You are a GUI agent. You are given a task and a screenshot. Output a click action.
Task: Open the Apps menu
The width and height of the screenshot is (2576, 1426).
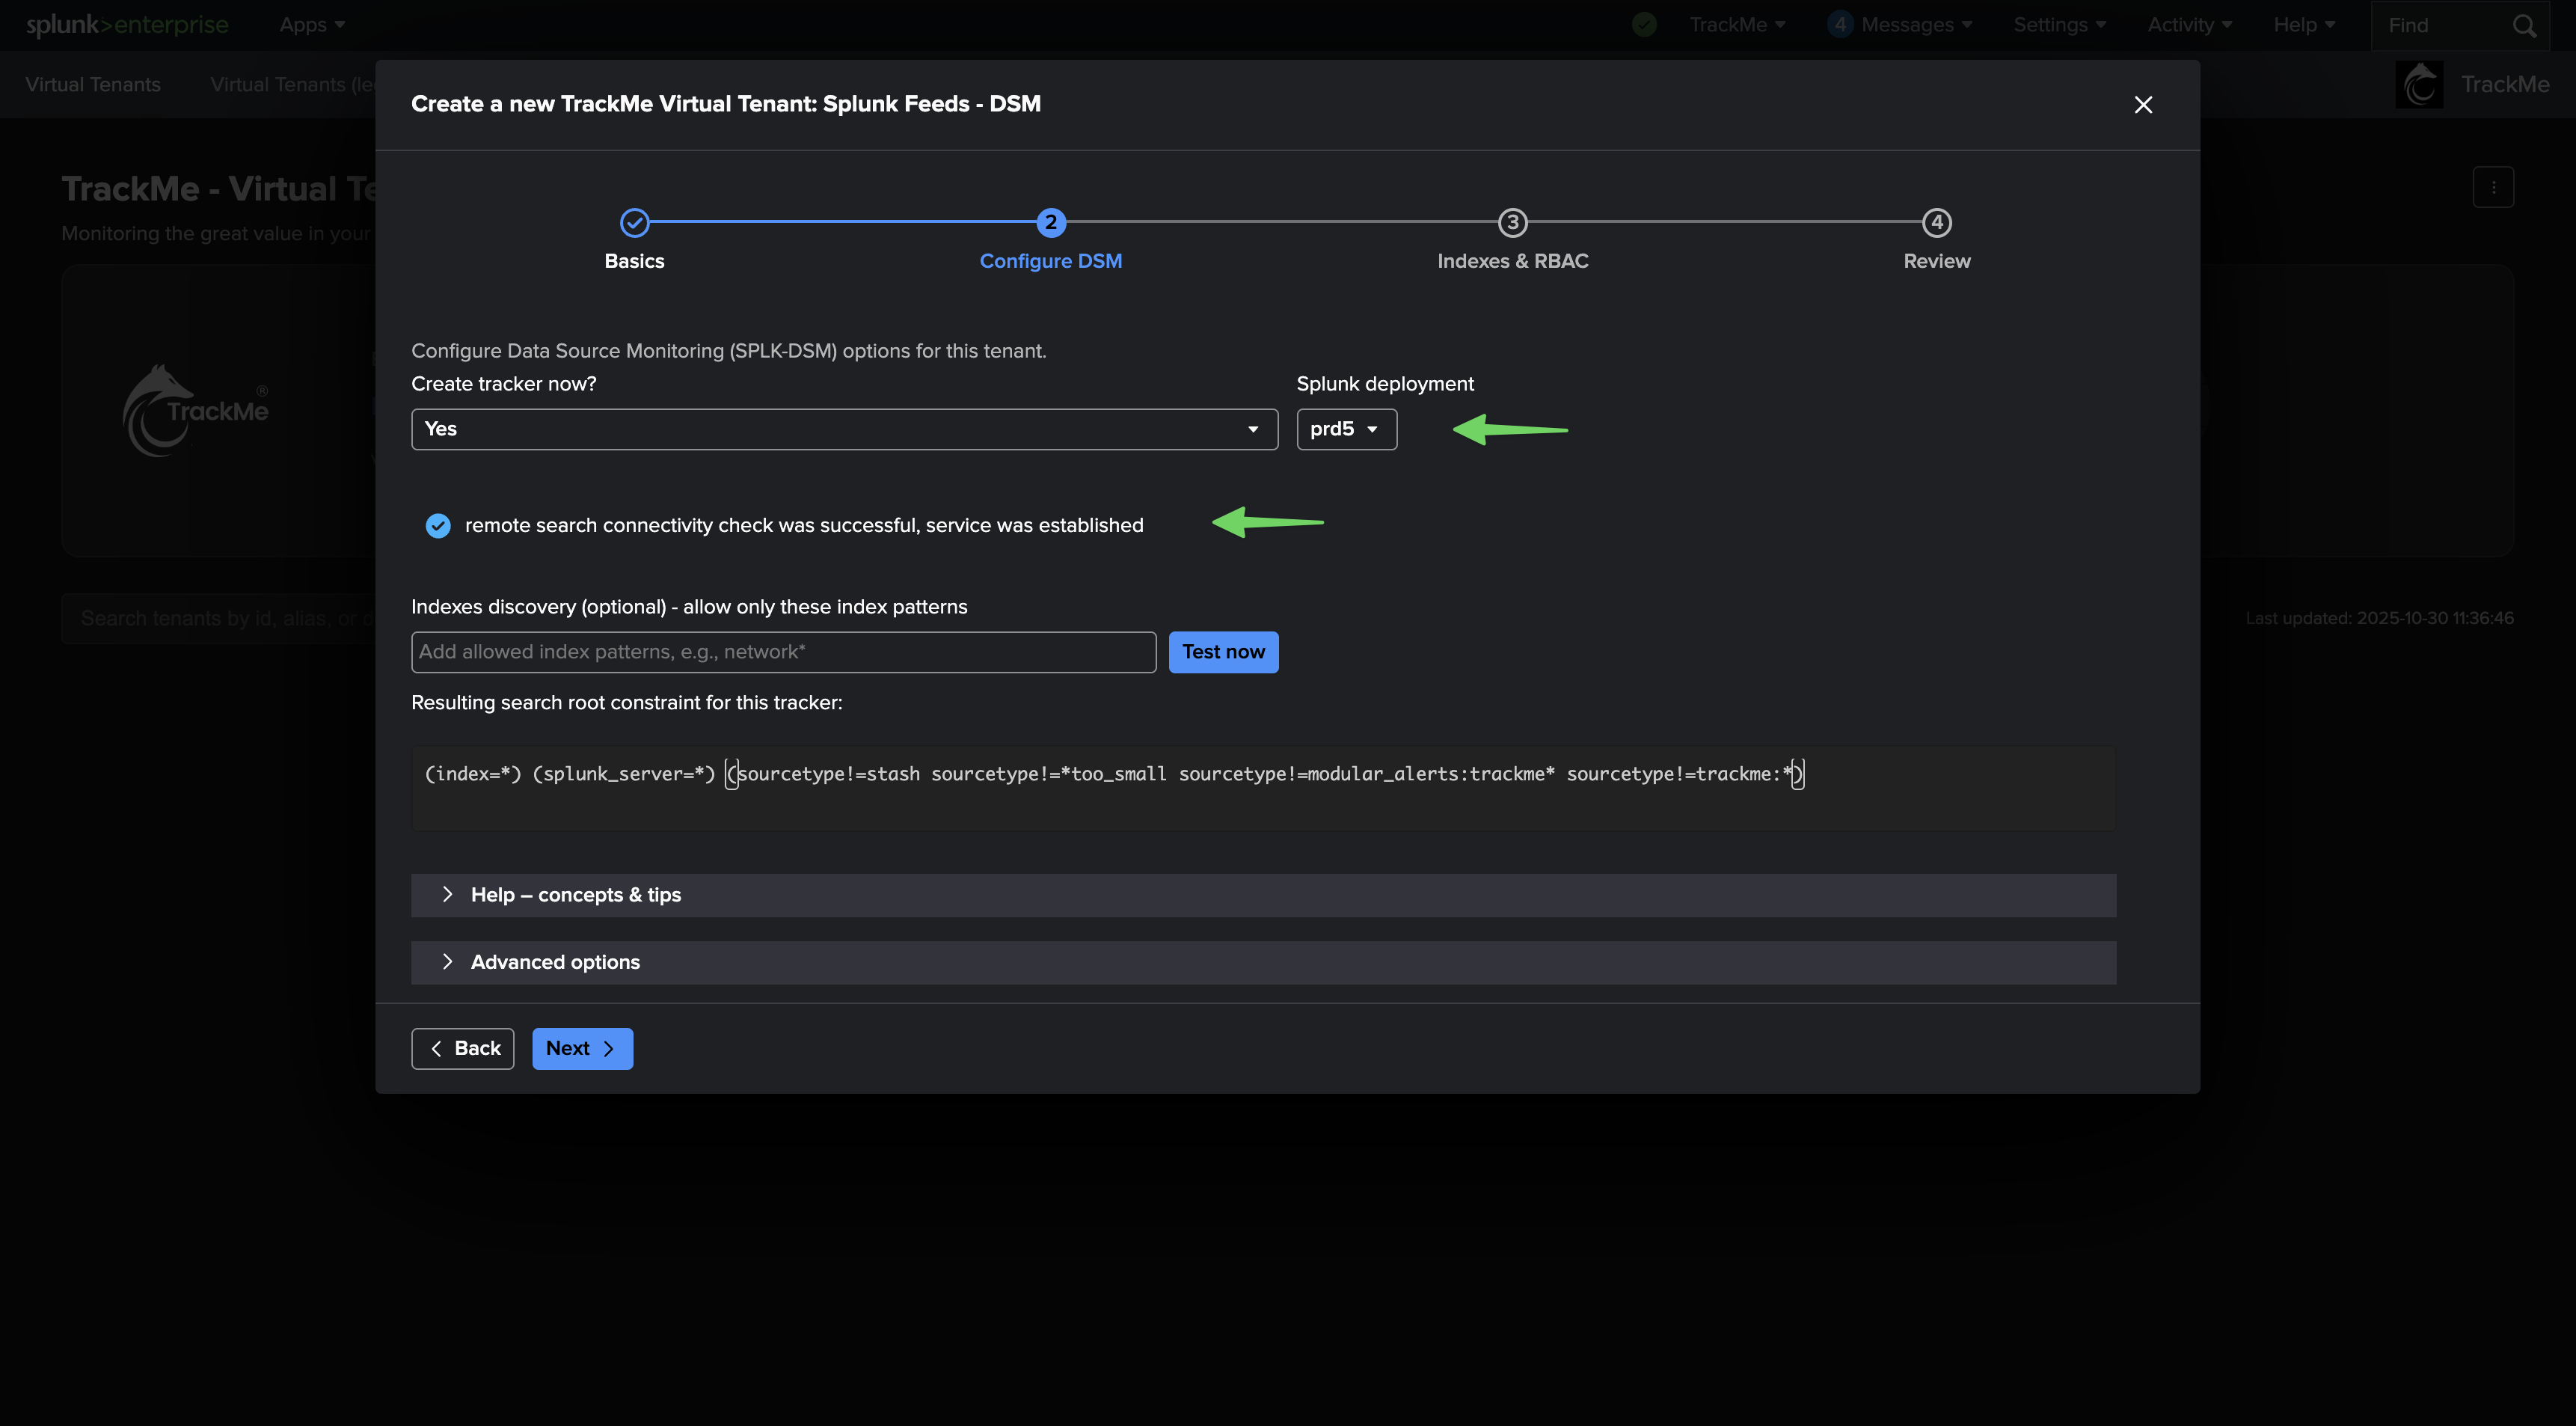312,25
